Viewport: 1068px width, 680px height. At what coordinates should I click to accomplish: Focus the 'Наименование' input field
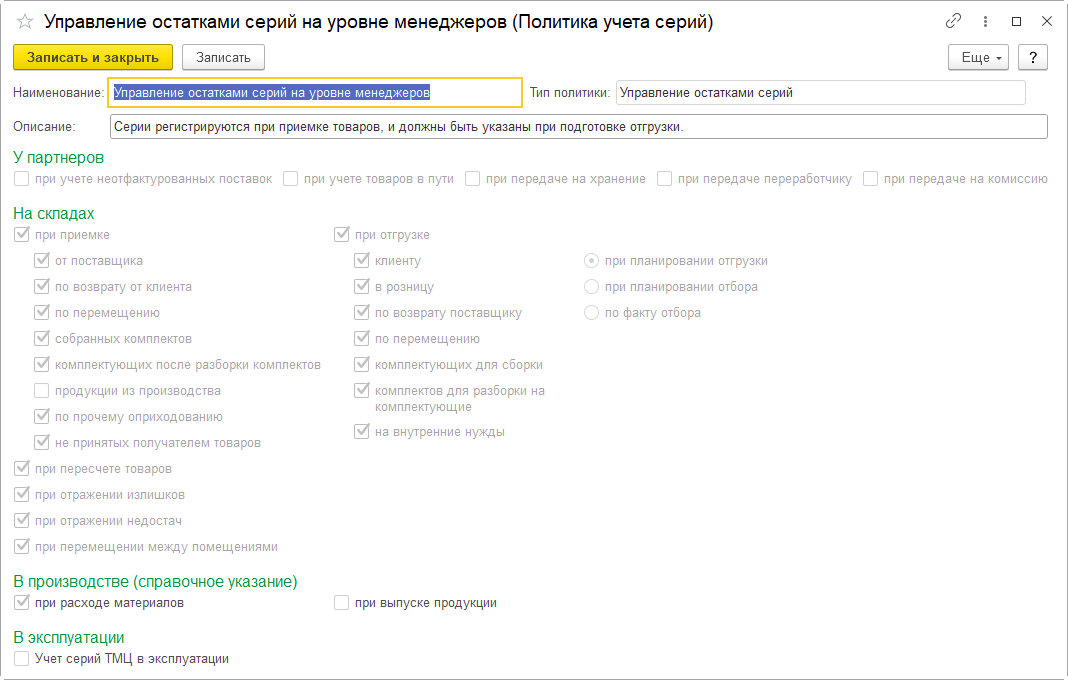(315, 93)
